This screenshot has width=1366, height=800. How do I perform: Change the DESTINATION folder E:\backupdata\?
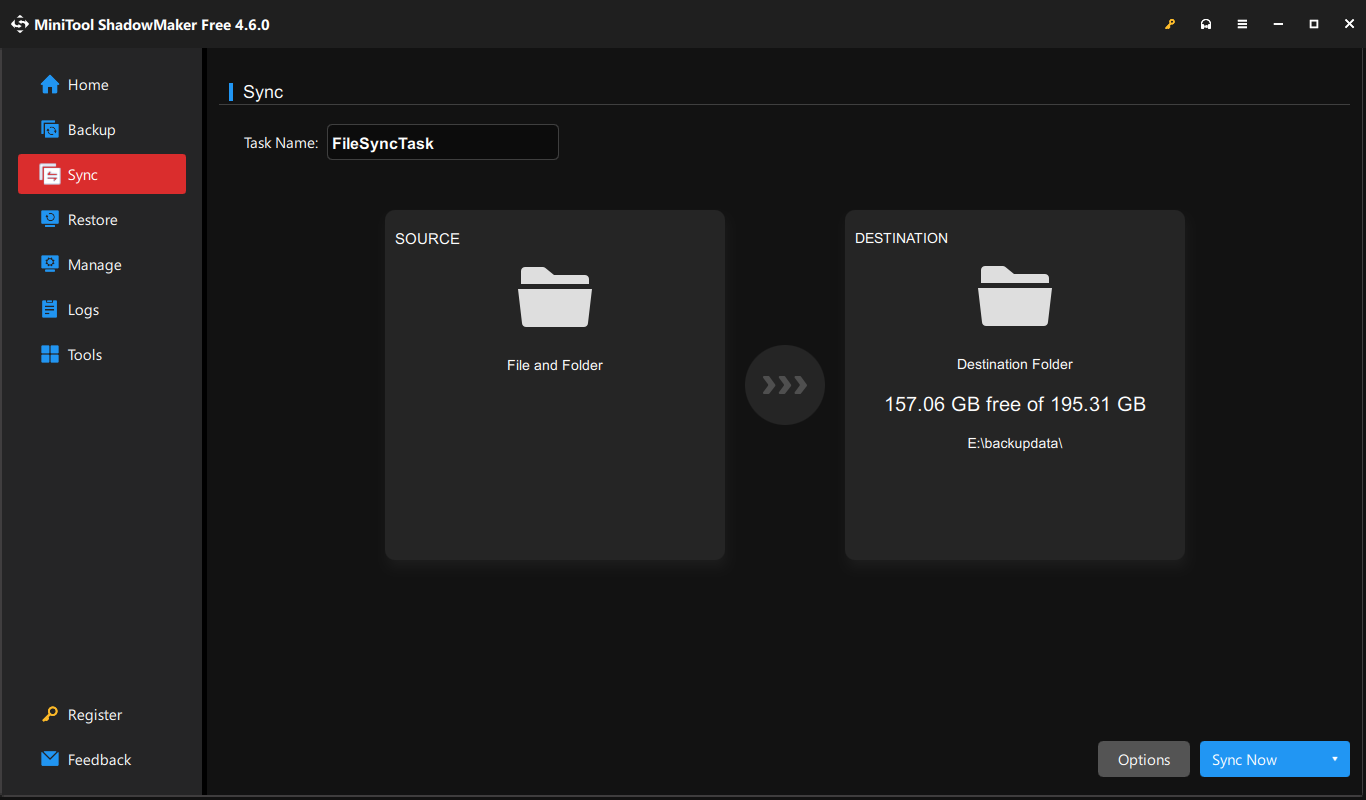[x=1015, y=320]
